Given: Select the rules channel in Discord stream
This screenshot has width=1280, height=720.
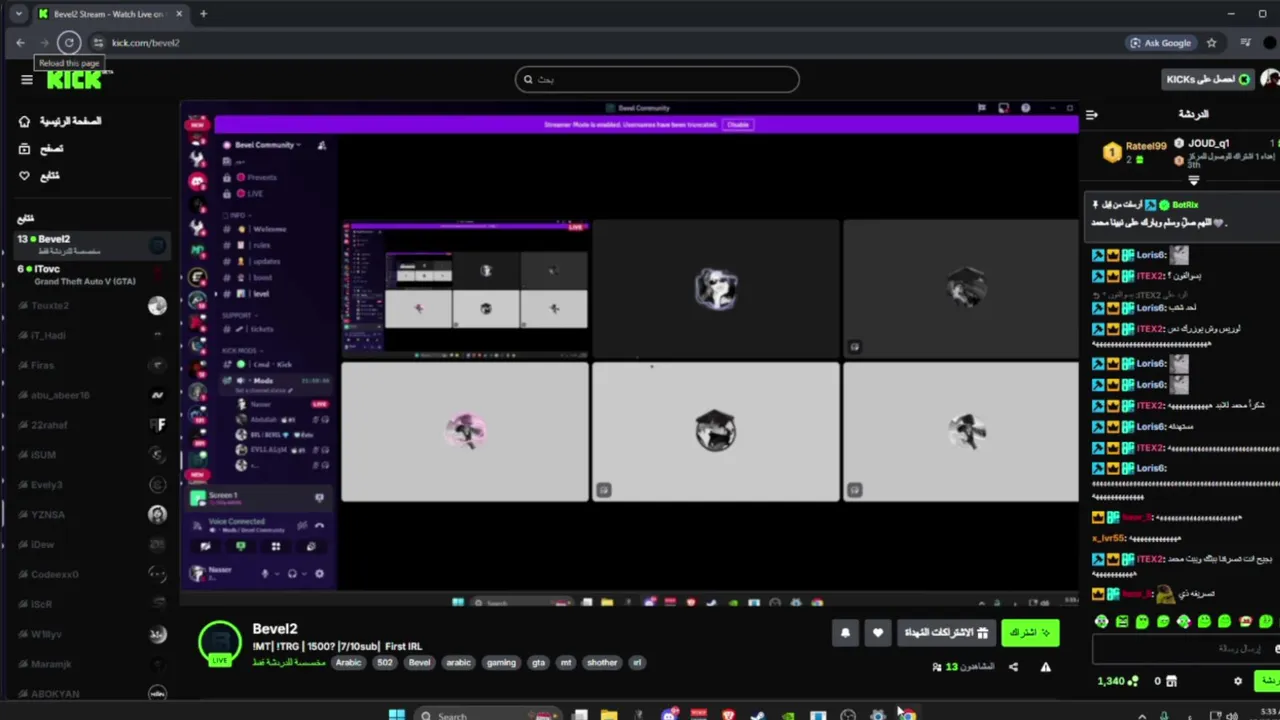Looking at the screenshot, I should pyautogui.click(x=261, y=245).
